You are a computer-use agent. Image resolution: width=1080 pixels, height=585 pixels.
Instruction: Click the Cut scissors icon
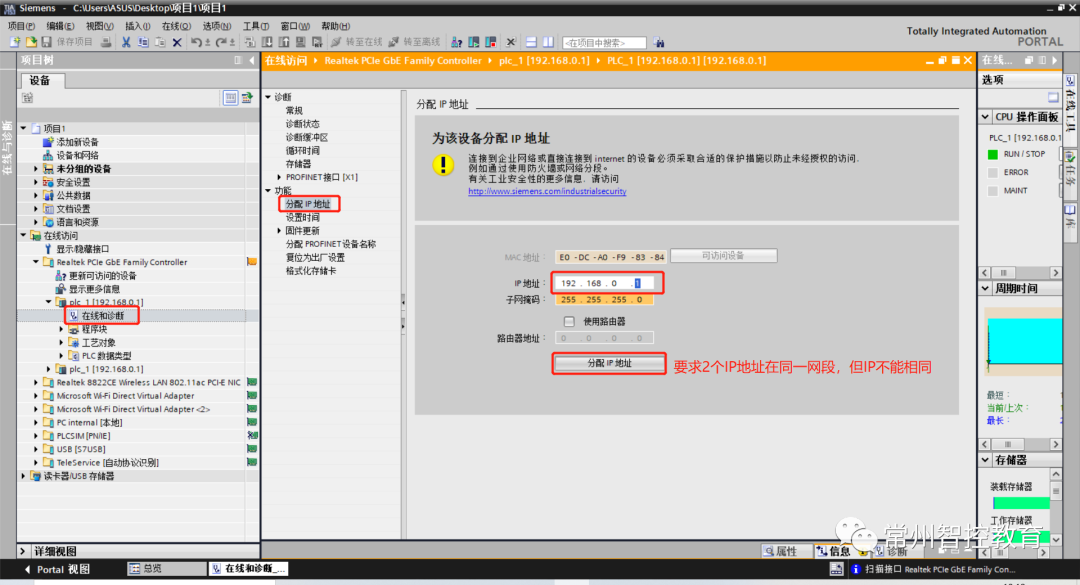pyautogui.click(x=126, y=43)
